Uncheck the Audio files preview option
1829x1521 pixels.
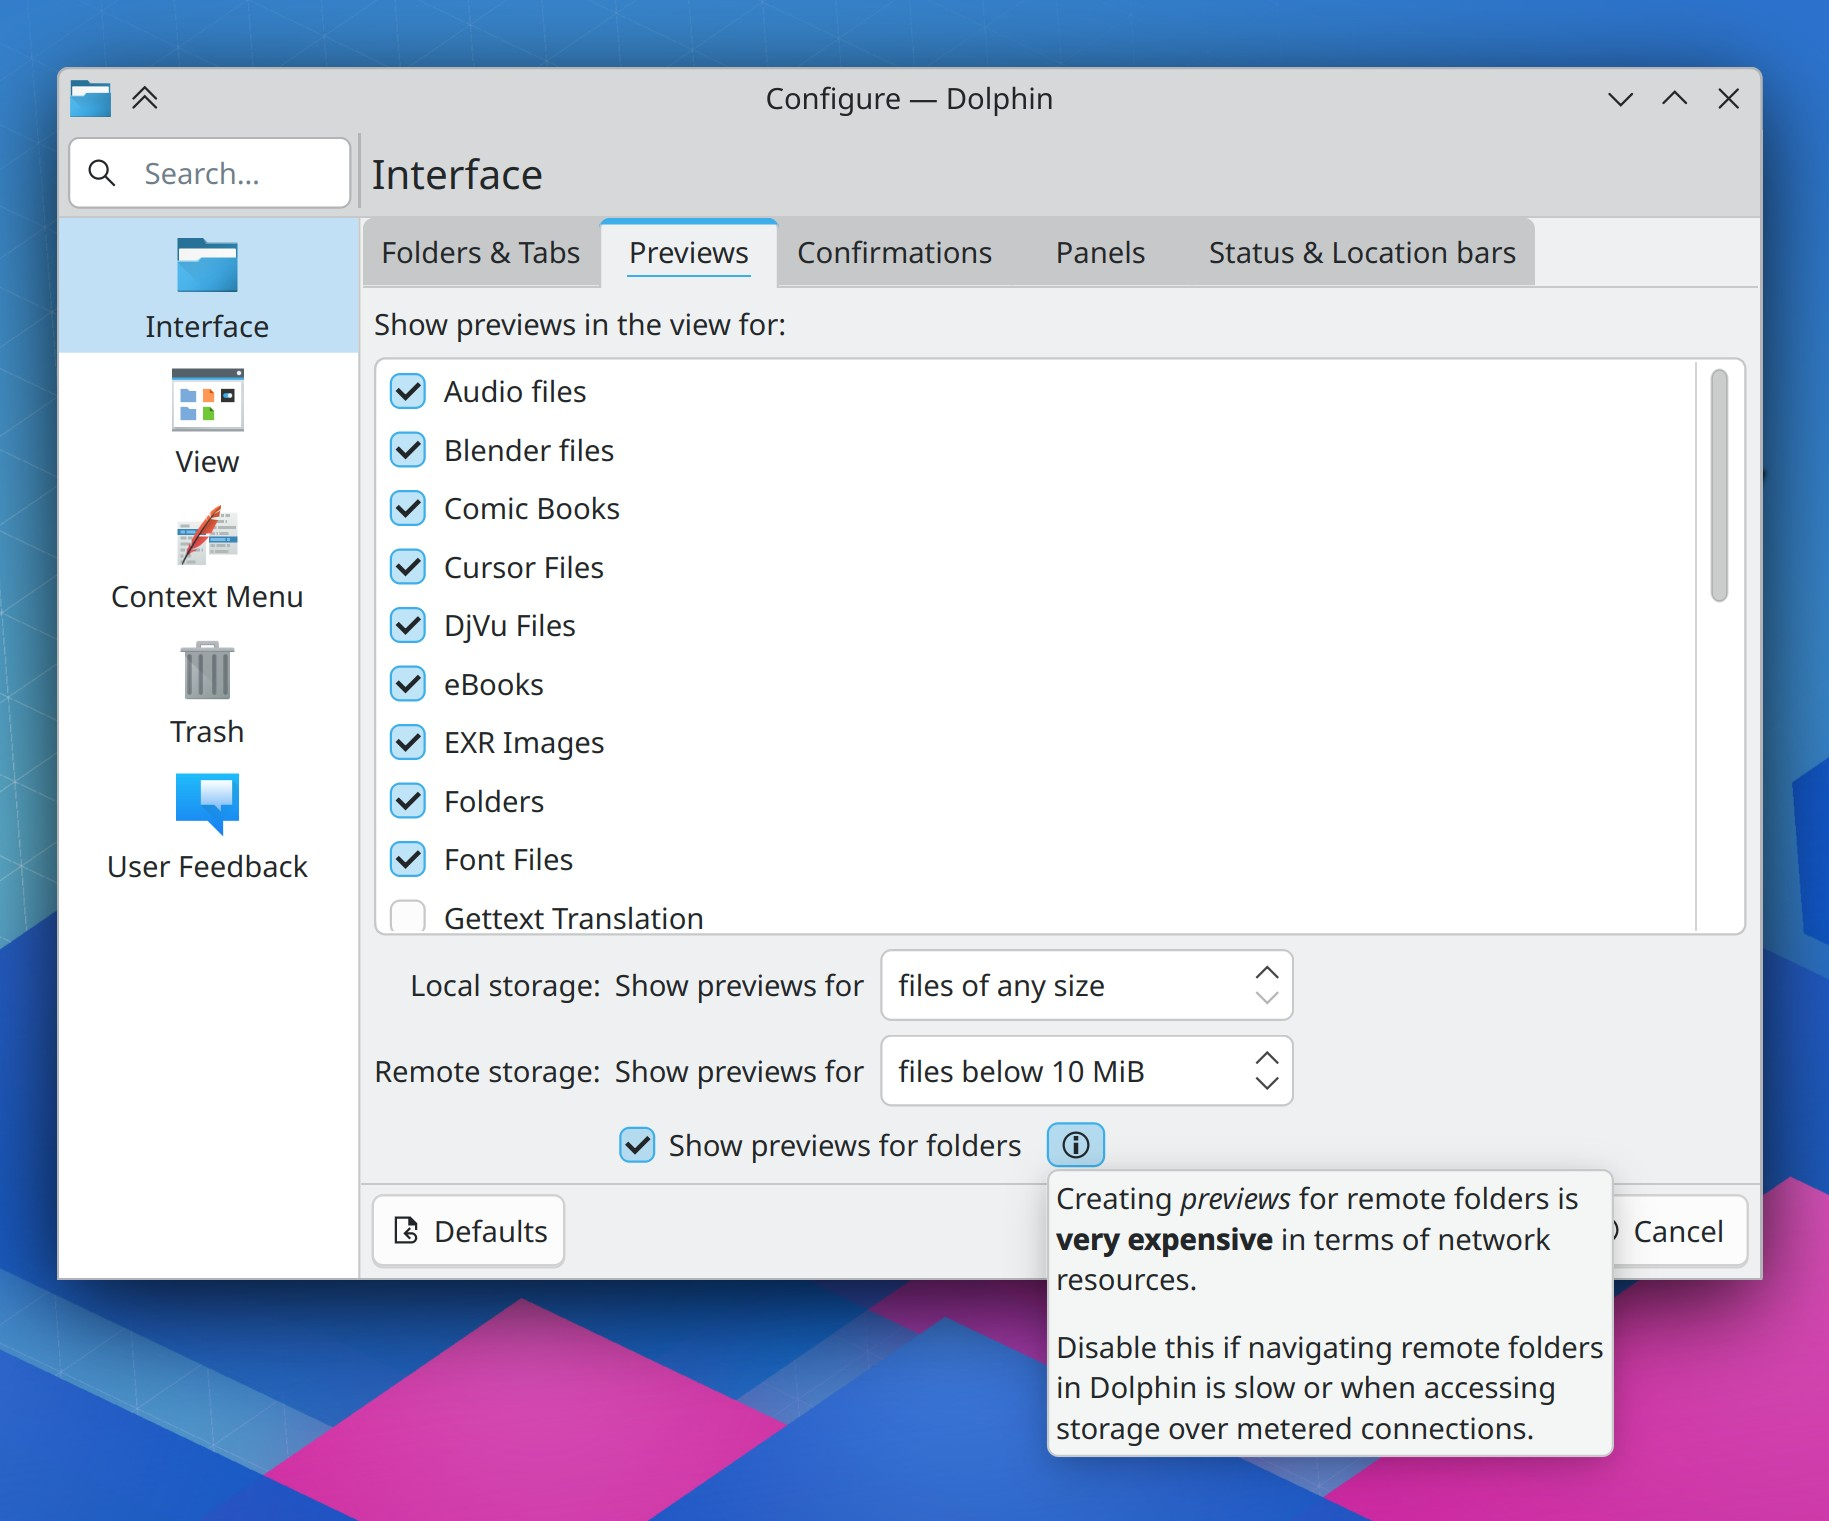(x=407, y=391)
